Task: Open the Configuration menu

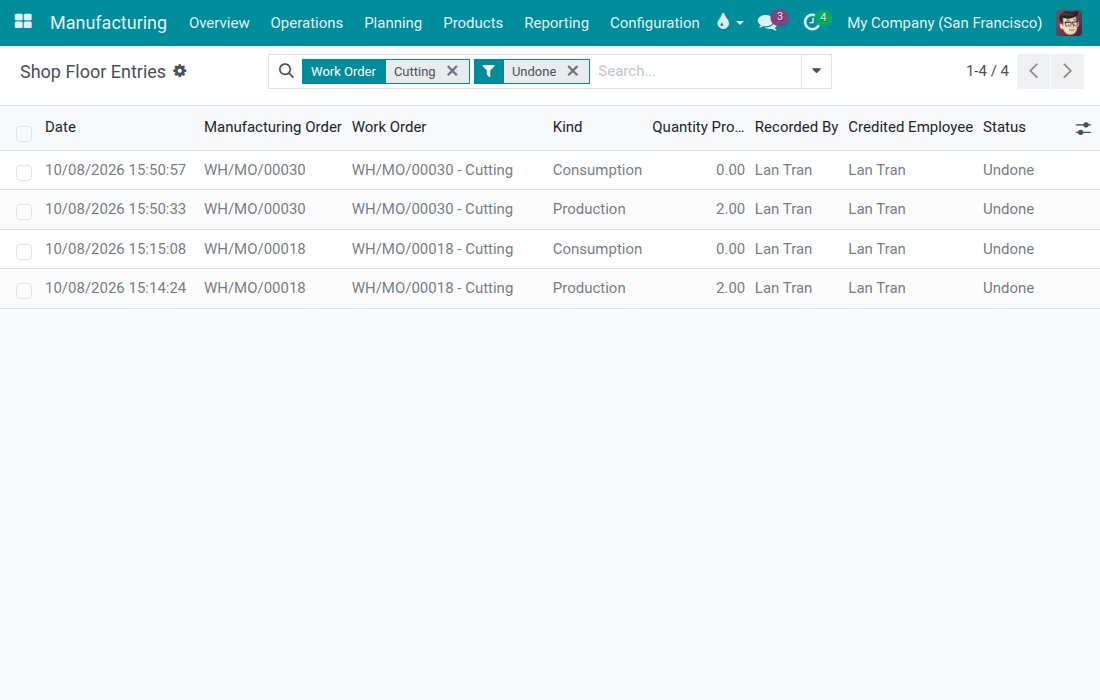Action: (655, 22)
